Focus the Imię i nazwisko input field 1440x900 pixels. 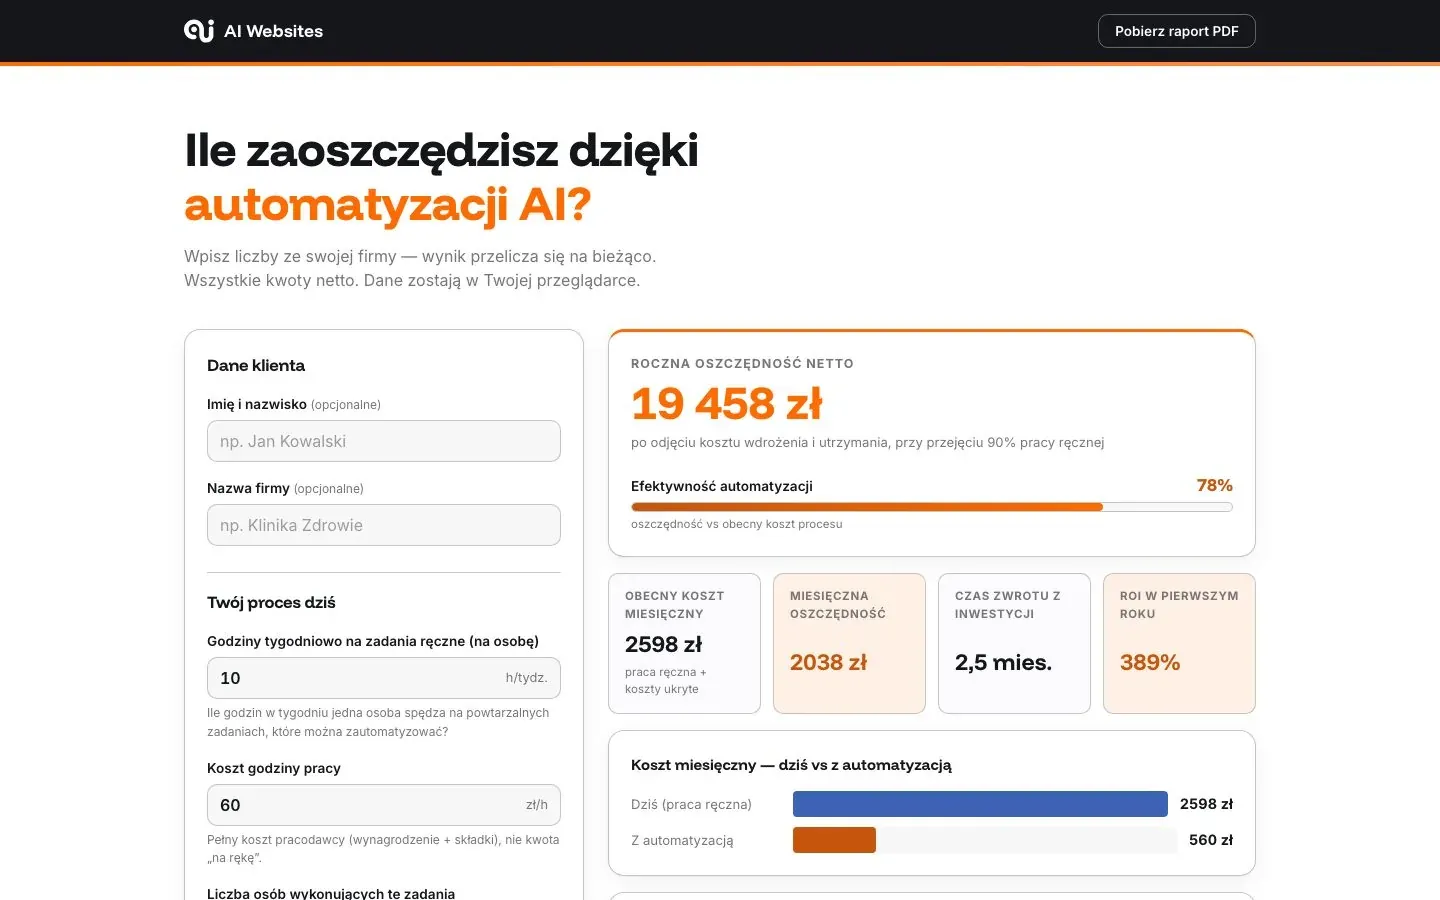tap(384, 441)
